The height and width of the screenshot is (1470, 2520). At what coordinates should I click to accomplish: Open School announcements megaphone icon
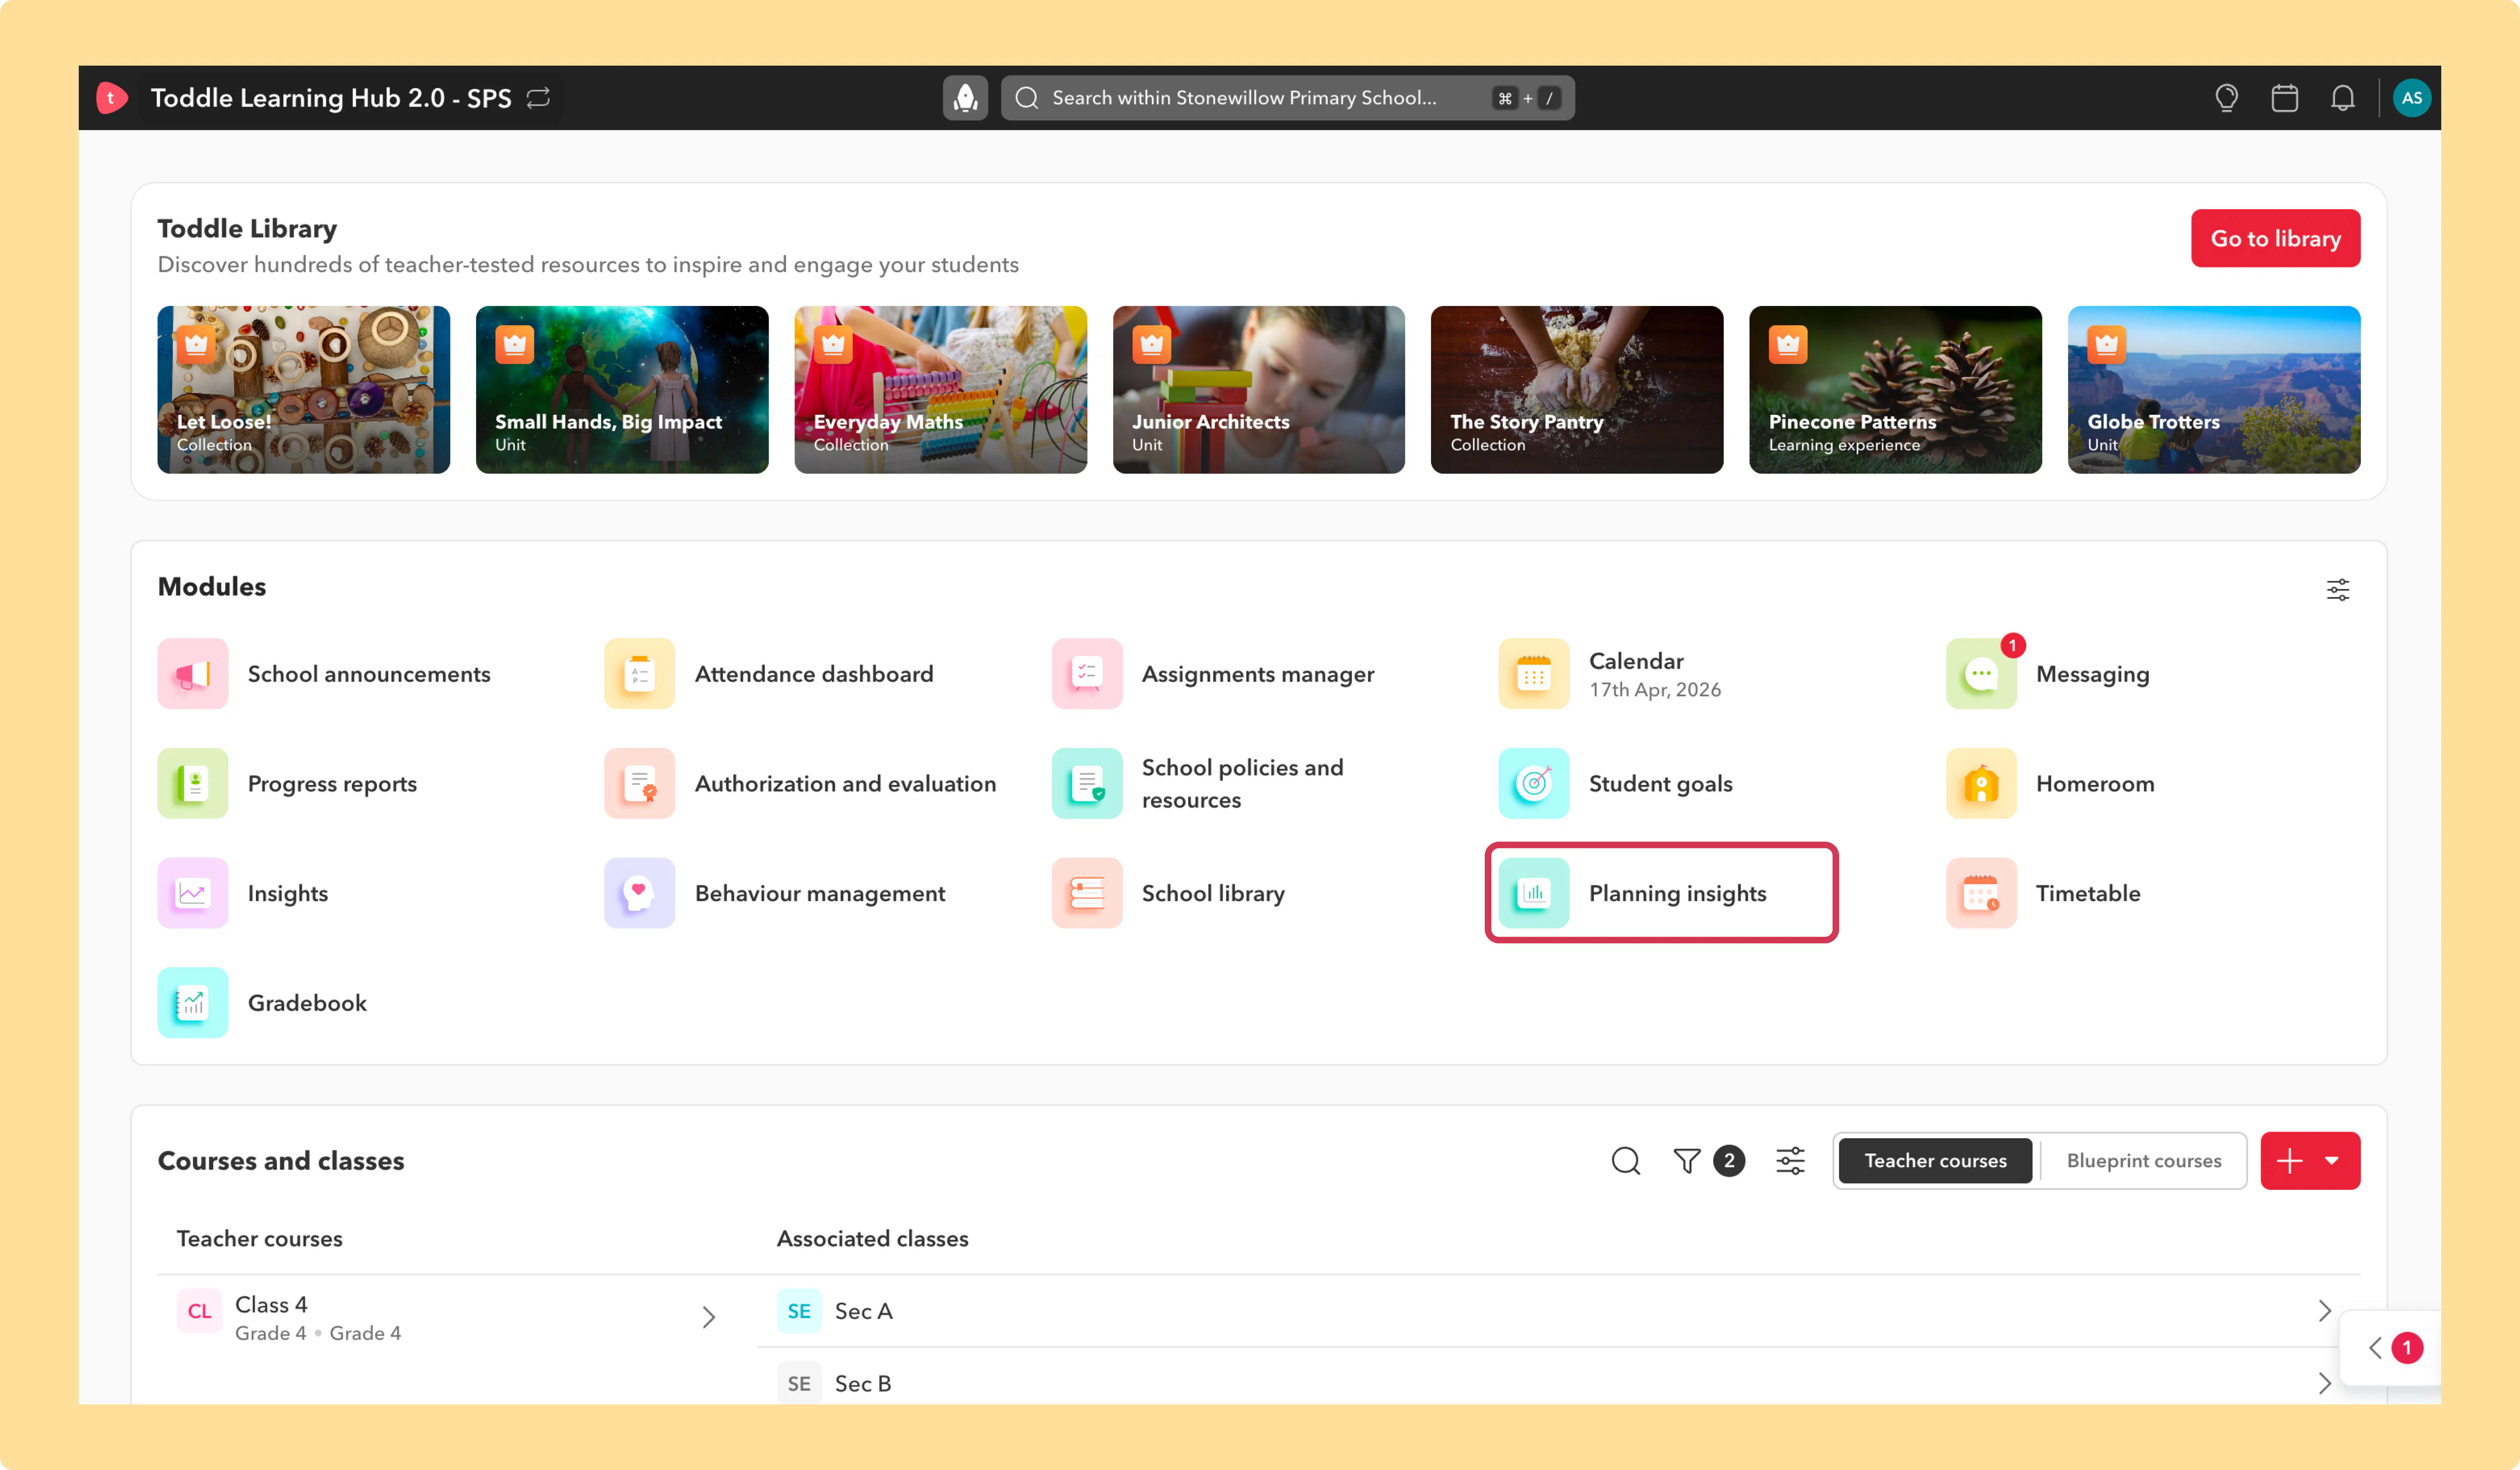[193, 674]
